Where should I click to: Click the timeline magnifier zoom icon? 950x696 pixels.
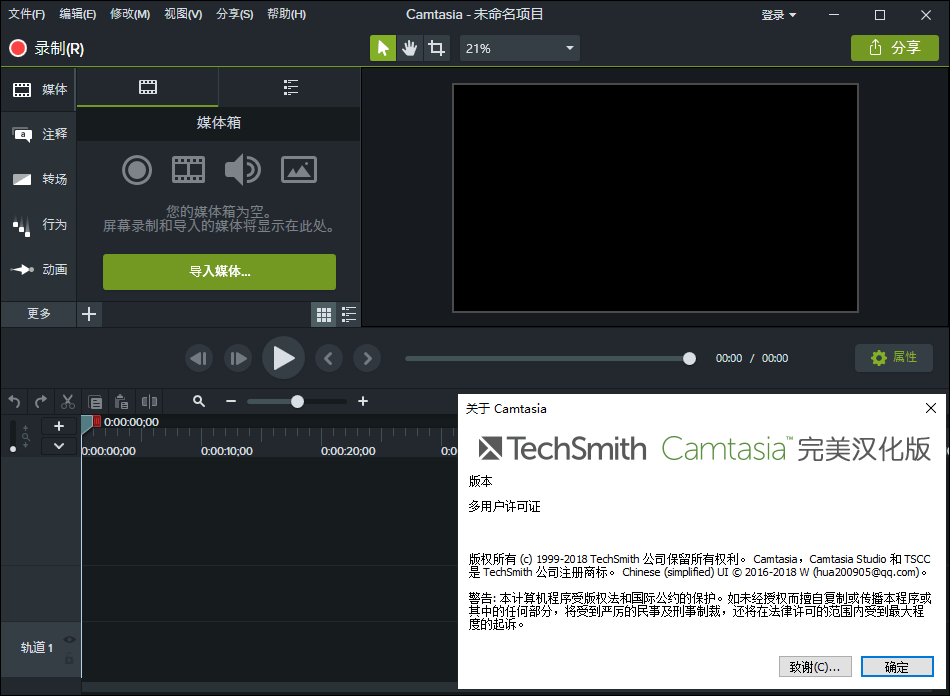click(199, 401)
